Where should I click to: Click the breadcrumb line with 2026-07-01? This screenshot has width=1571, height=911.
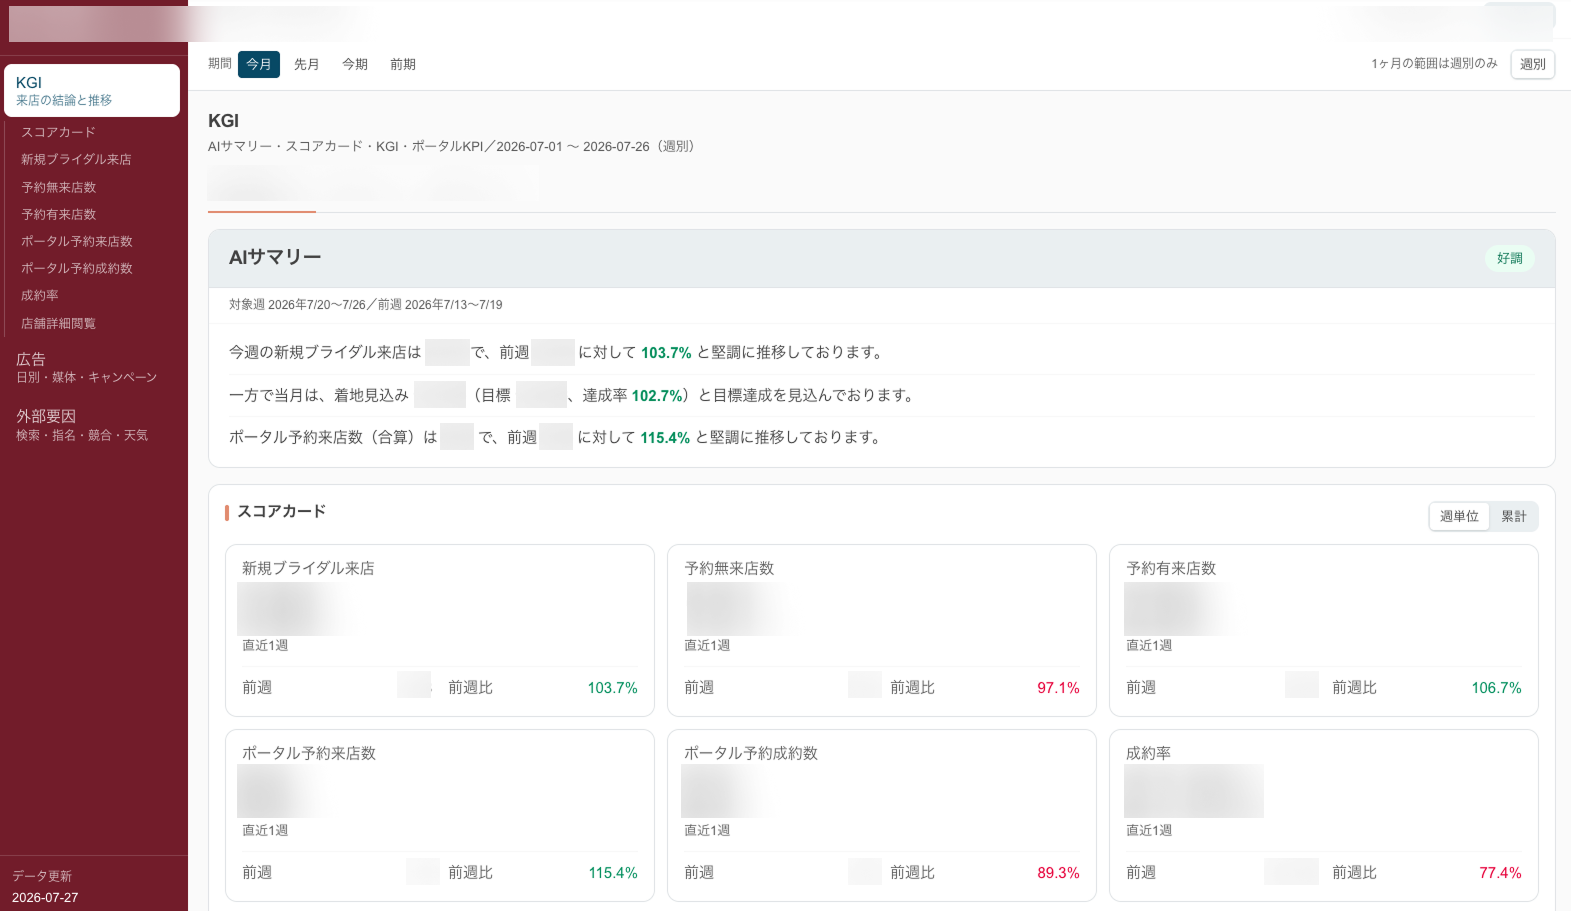click(454, 146)
